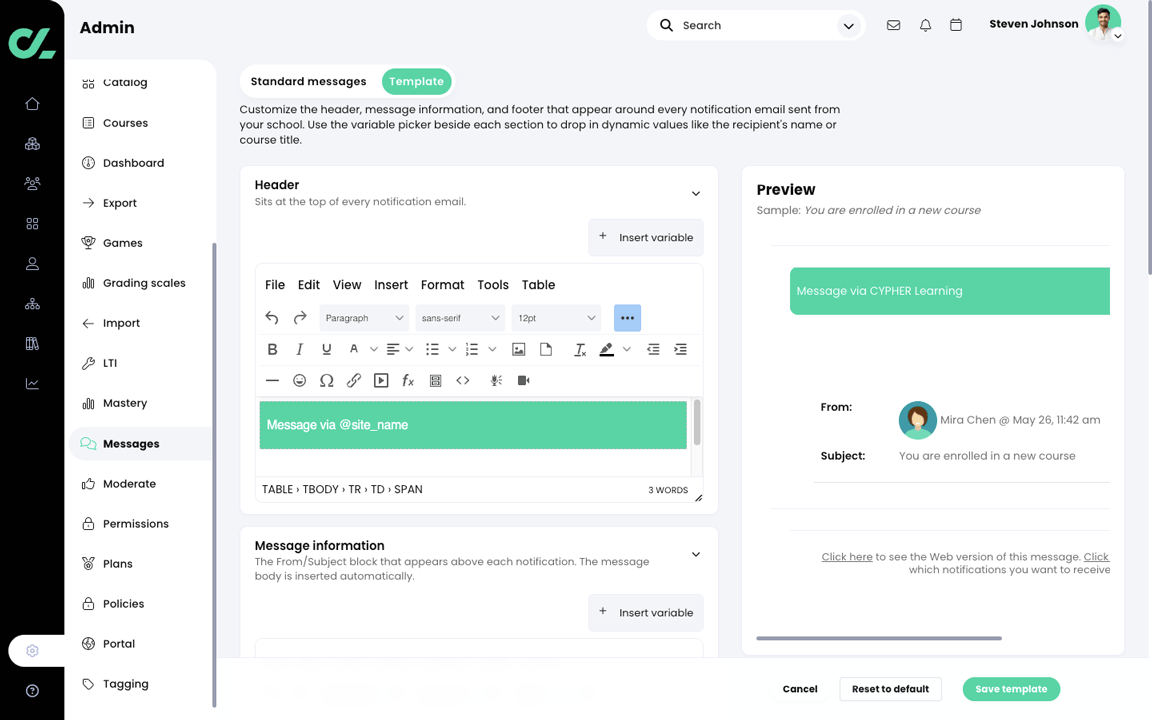This screenshot has height=720, width=1152.
Task: Click the Preview horizontal scrollbar
Action: click(879, 638)
